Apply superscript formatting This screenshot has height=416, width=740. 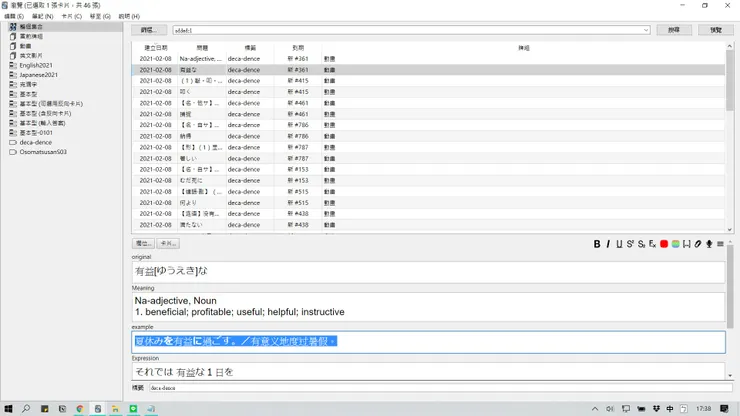coord(630,244)
